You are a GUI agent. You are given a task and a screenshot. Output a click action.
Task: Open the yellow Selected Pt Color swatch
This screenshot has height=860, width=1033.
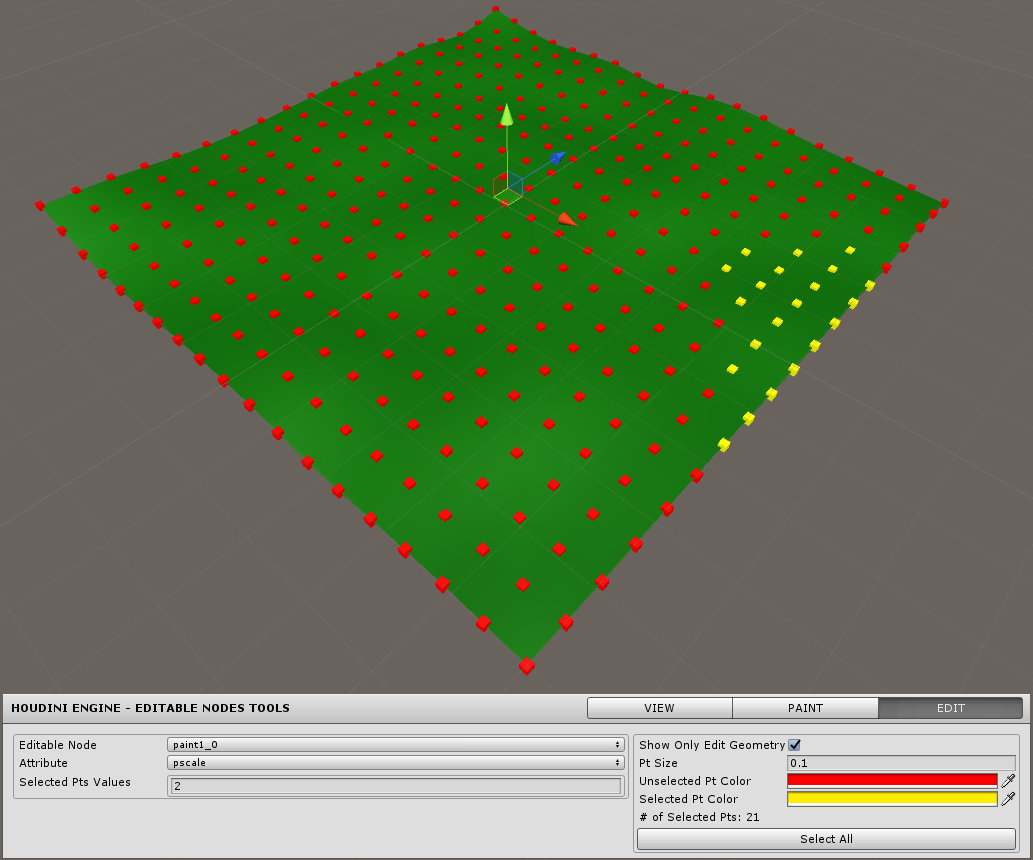(892, 799)
